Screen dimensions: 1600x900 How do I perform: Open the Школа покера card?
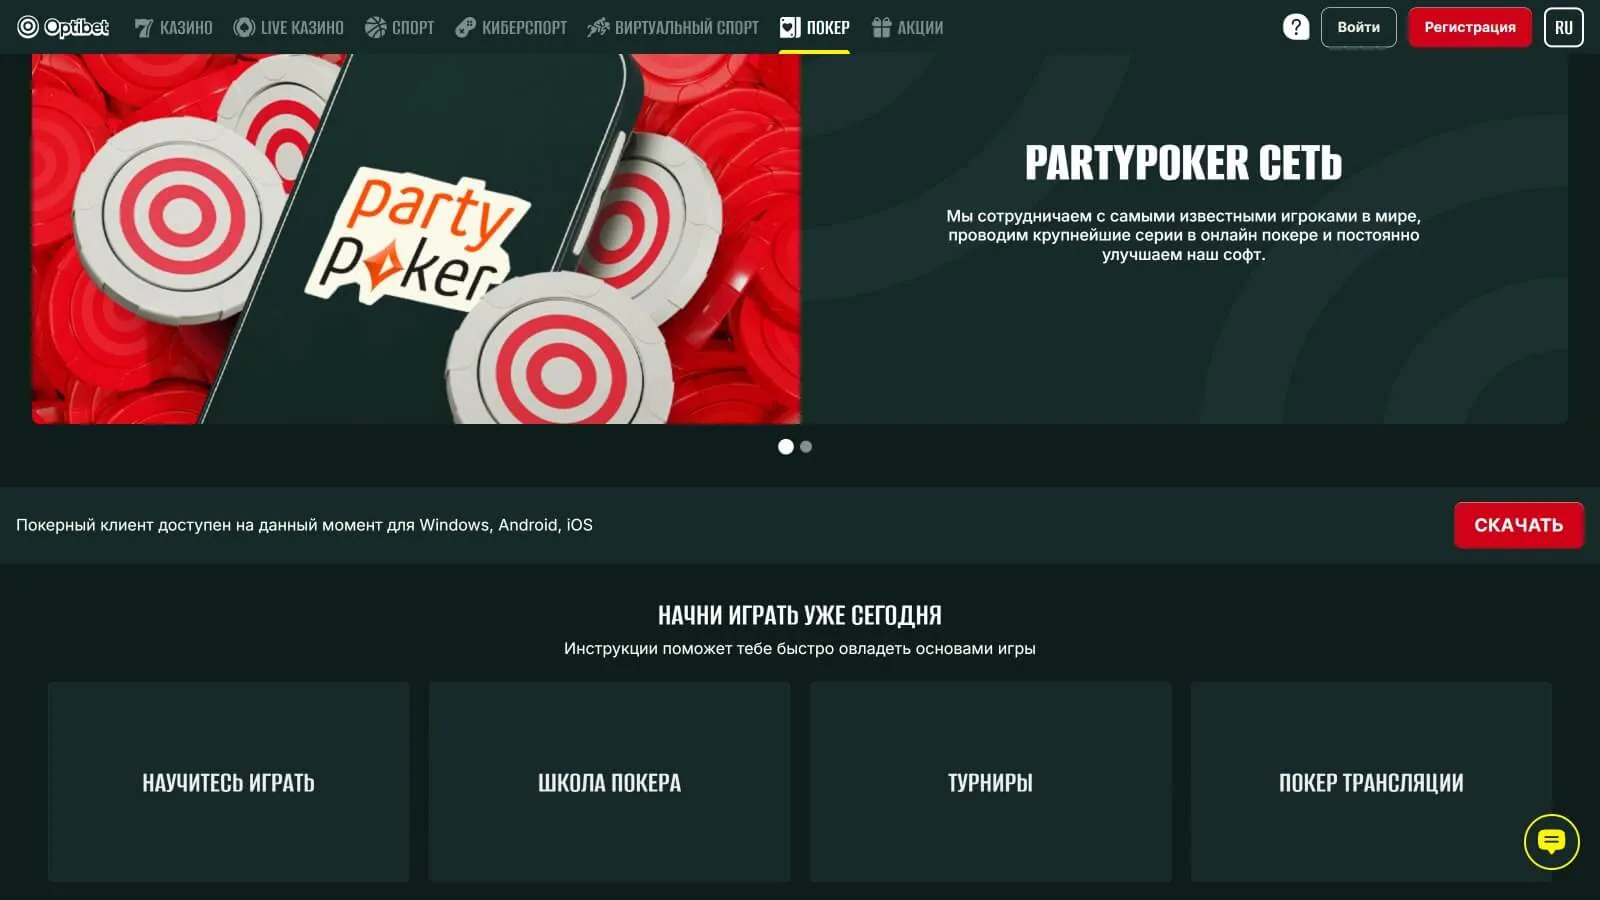coord(610,782)
